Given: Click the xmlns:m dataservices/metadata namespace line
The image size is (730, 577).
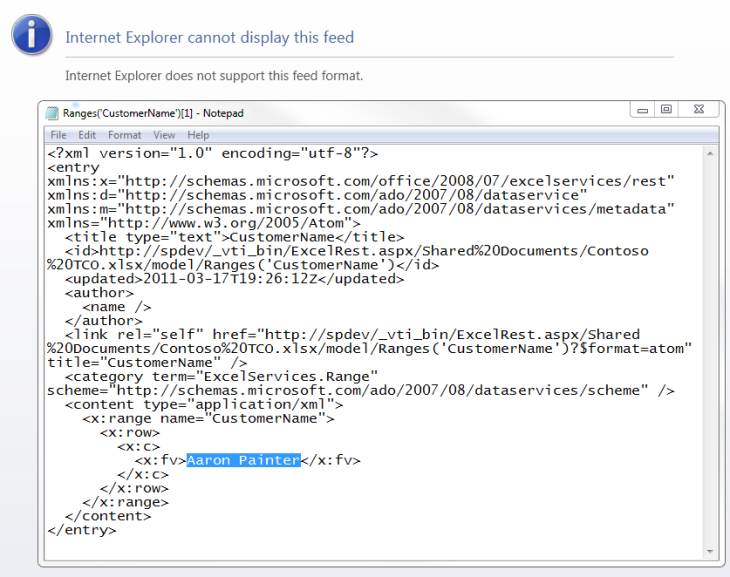Looking at the screenshot, I should 361,209.
